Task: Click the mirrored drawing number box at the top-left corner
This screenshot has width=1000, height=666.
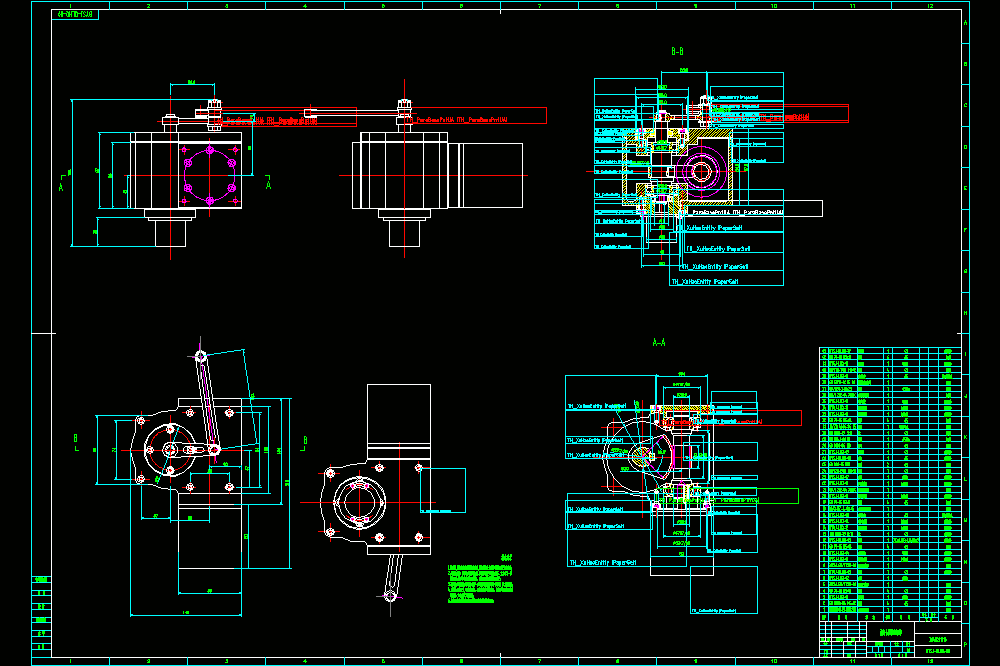Action: pyautogui.click(x=75, y=14)
